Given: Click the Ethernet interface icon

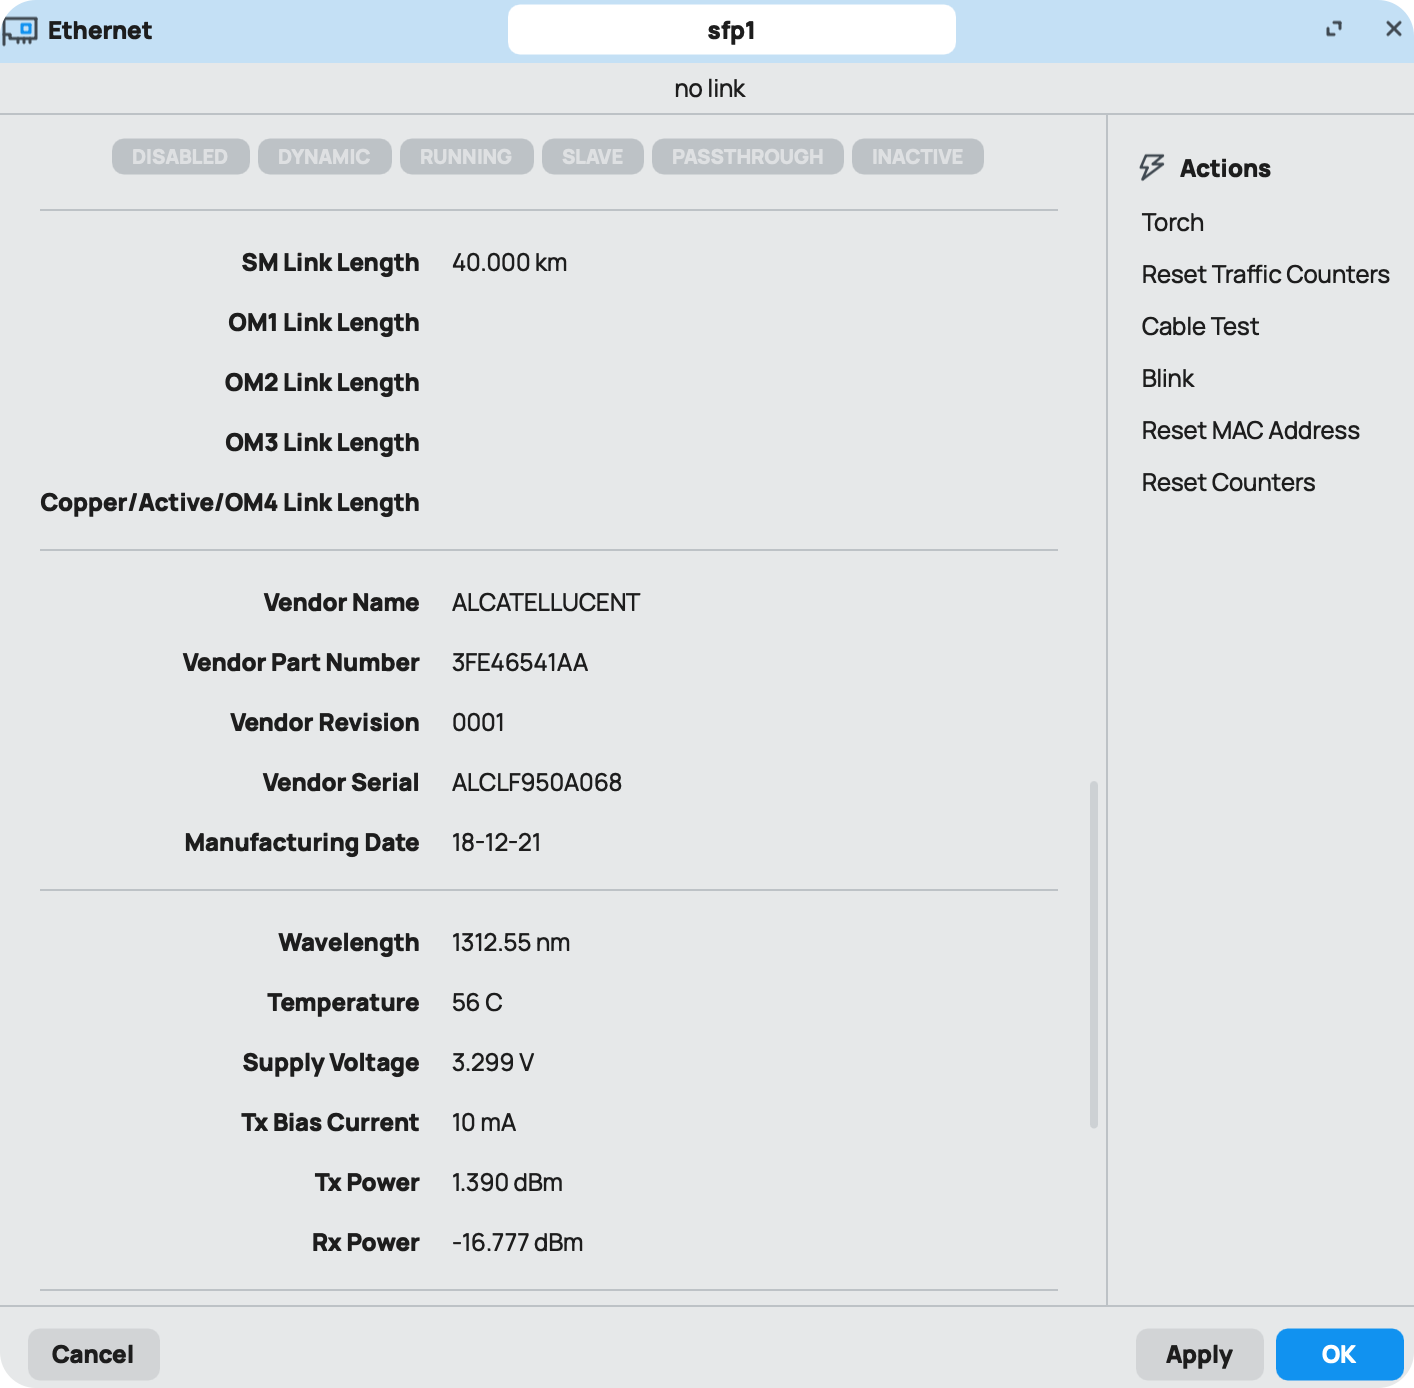Looking at the screenshot, I should [20, 30].
